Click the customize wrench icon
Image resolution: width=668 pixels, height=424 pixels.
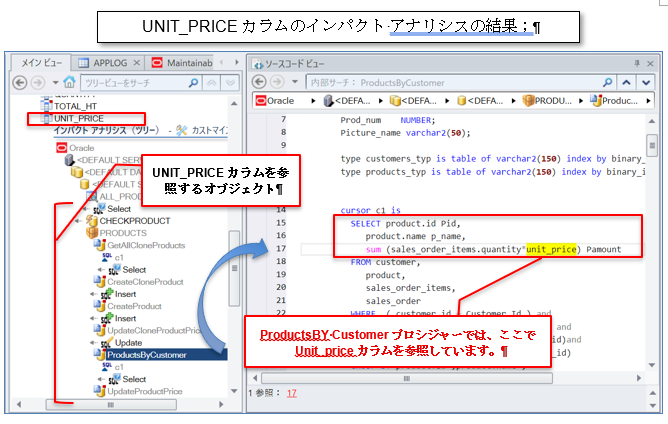pyautogui.click(x=181, y=130)
